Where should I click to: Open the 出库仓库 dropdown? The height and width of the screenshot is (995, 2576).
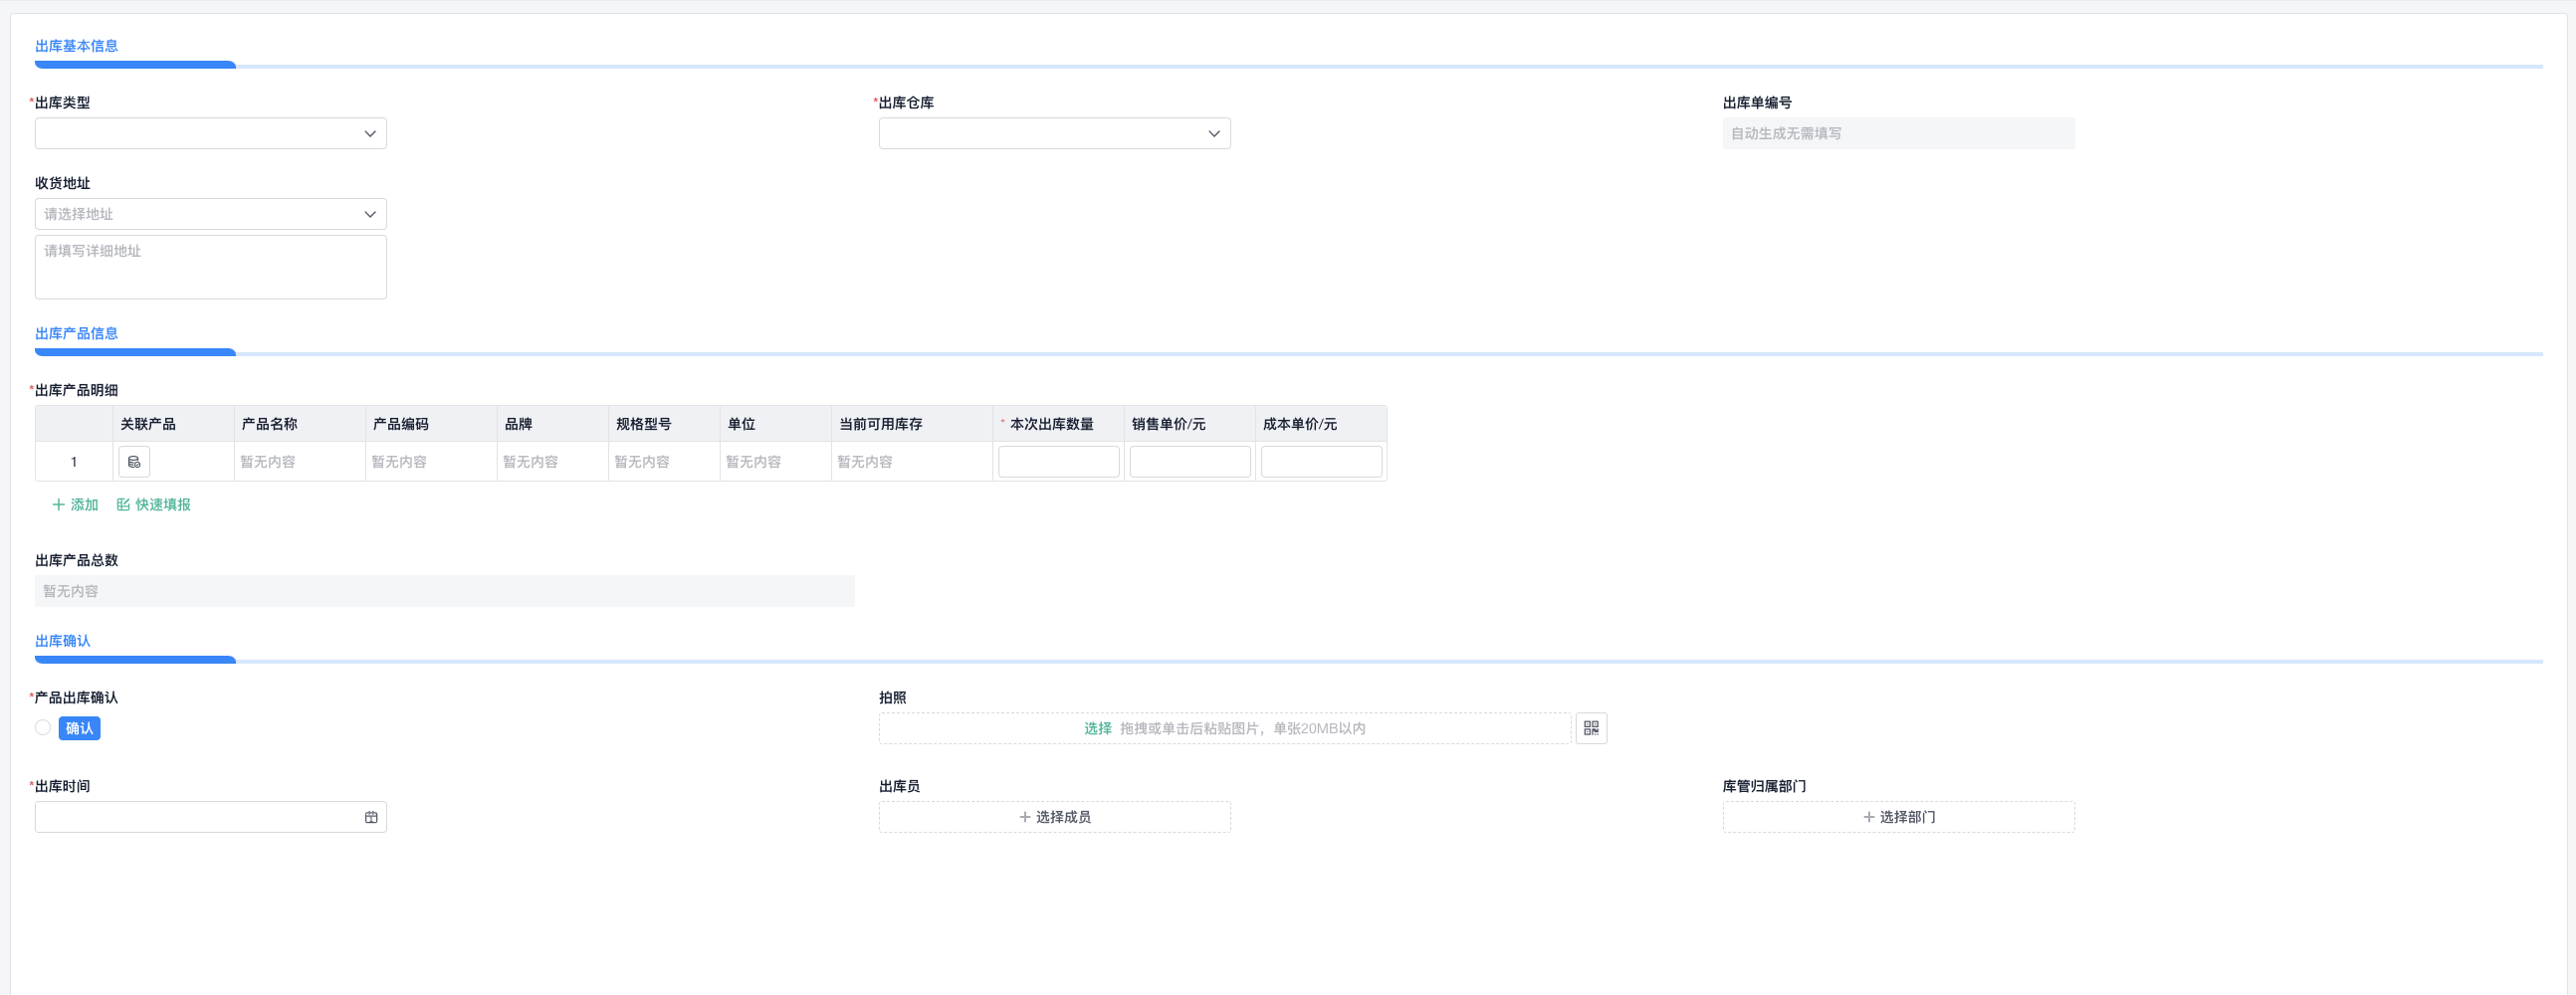pos(1054,132)
